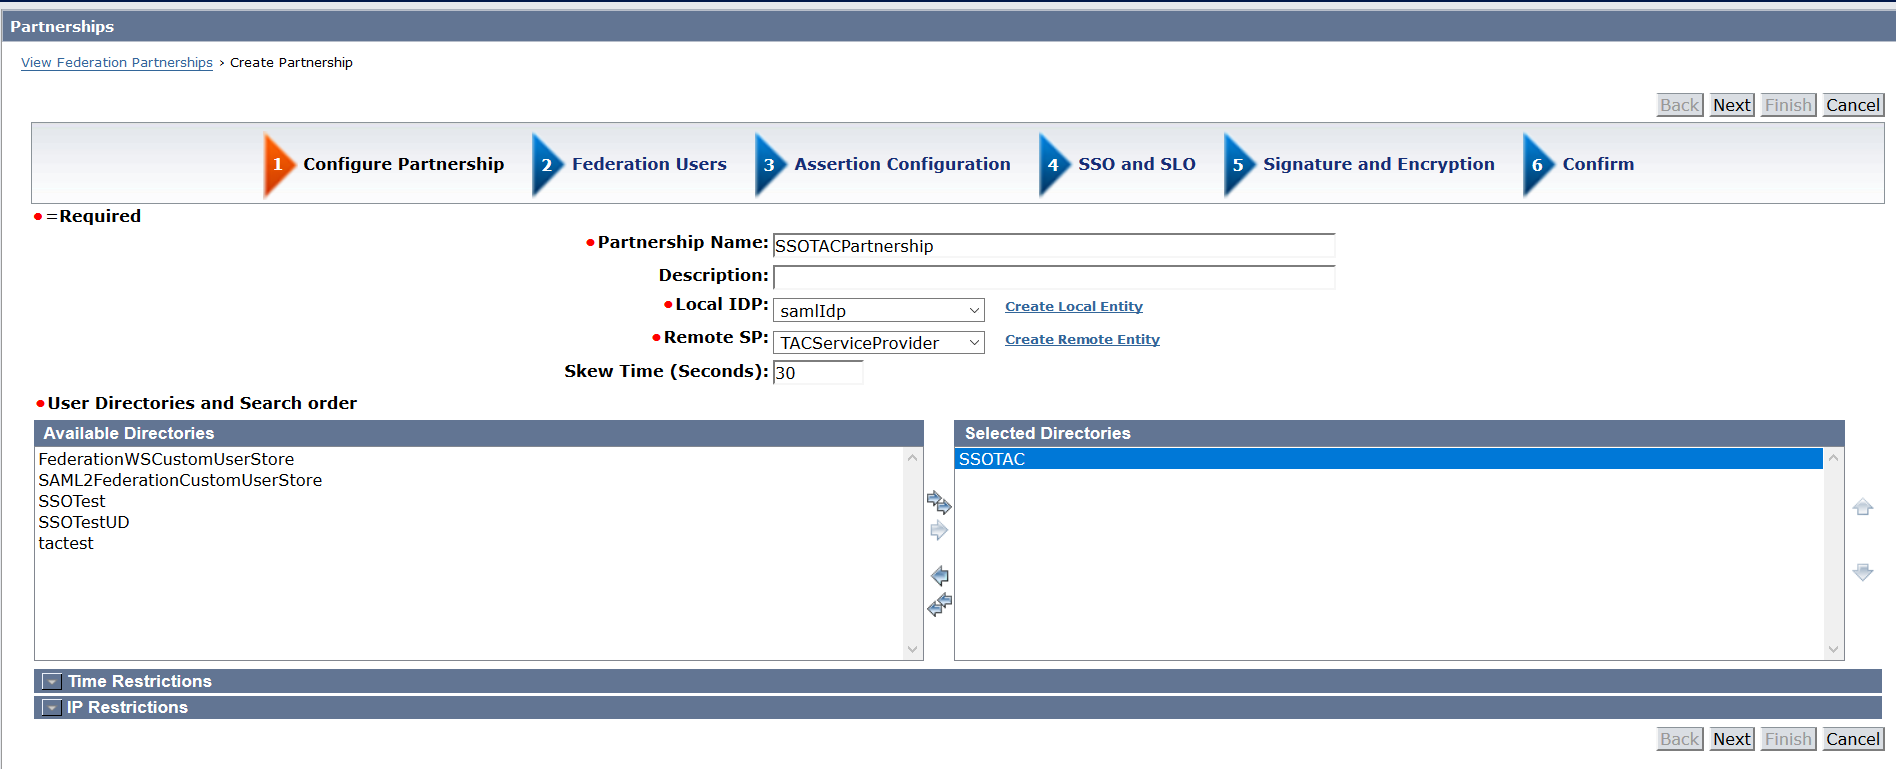Expand the Time Restrictions section

pyautogui.click(x=52, y=682)
